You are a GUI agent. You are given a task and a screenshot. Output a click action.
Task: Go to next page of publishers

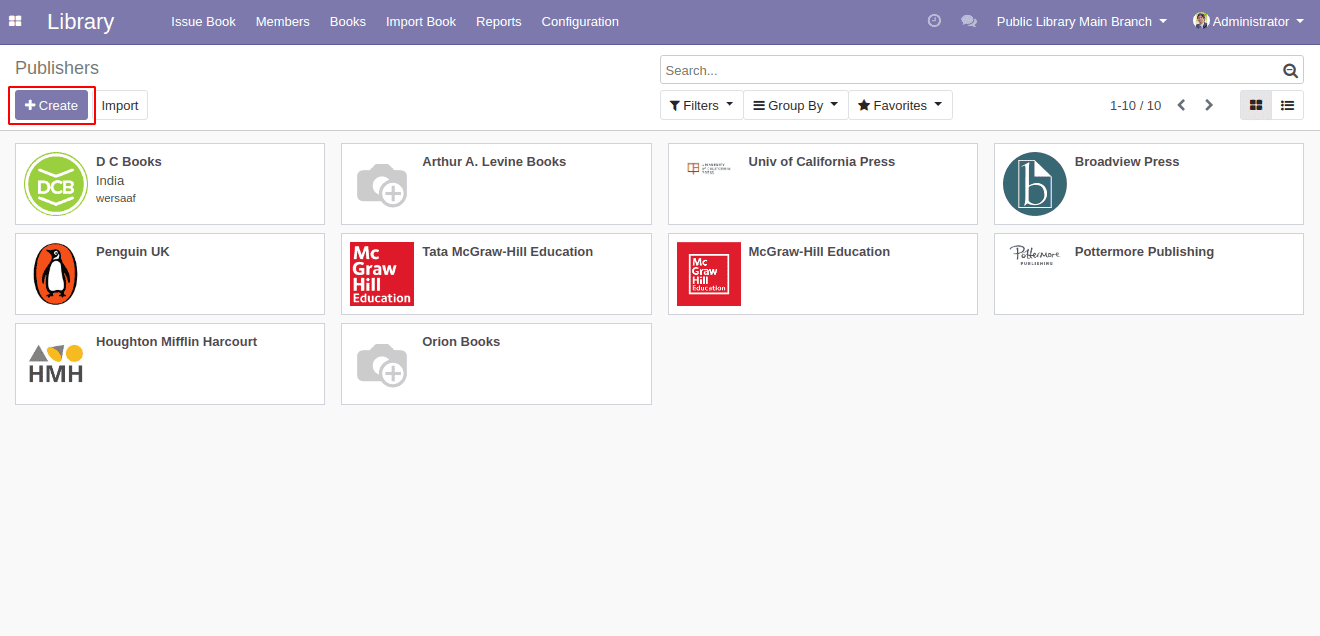click(x=1209, y=105)
